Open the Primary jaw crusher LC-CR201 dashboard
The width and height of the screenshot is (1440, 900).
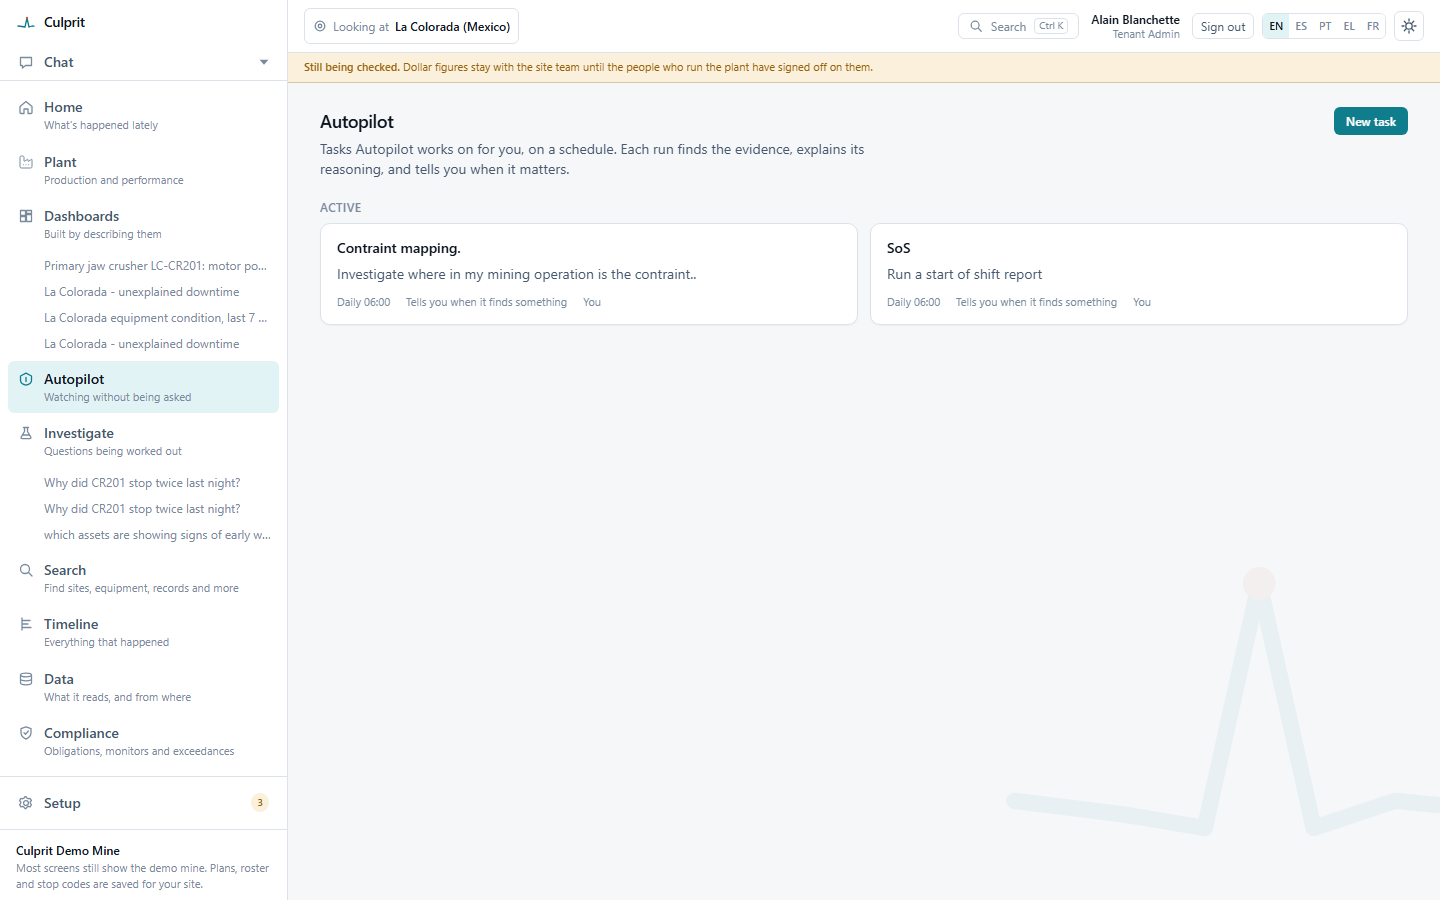pos(155,266)
